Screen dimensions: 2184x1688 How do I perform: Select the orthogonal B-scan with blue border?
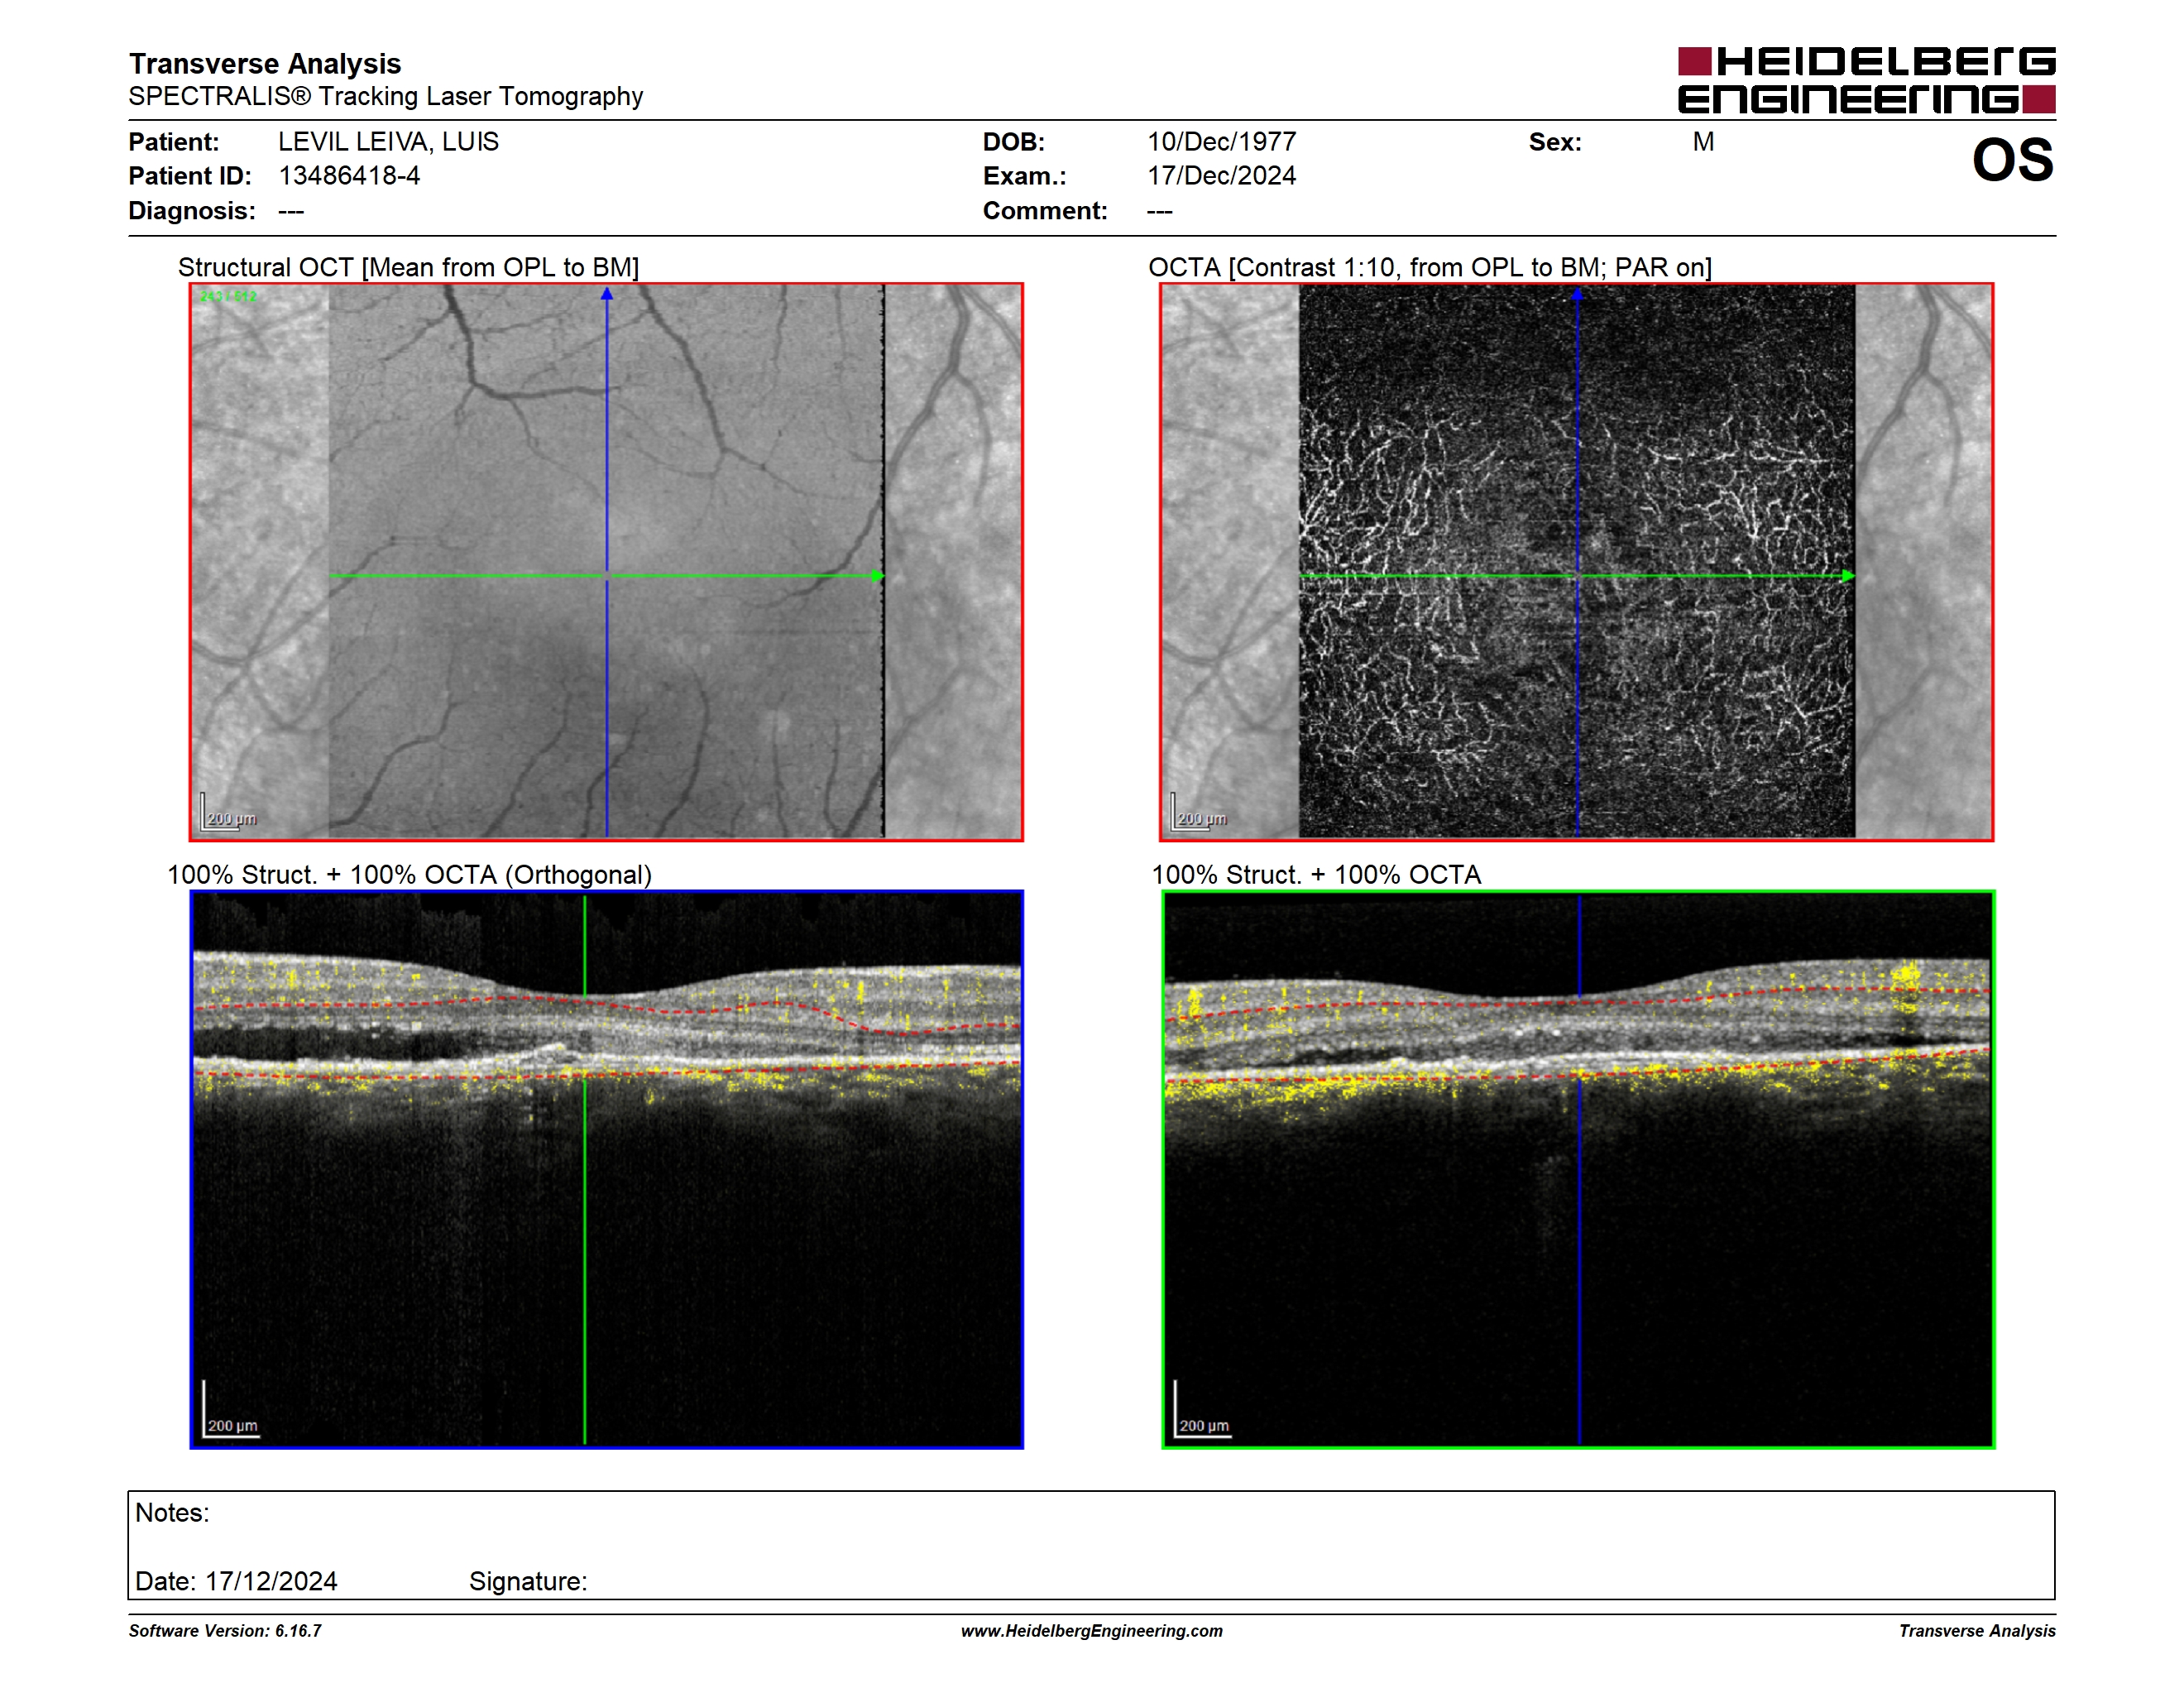[x=606, y=1169]
